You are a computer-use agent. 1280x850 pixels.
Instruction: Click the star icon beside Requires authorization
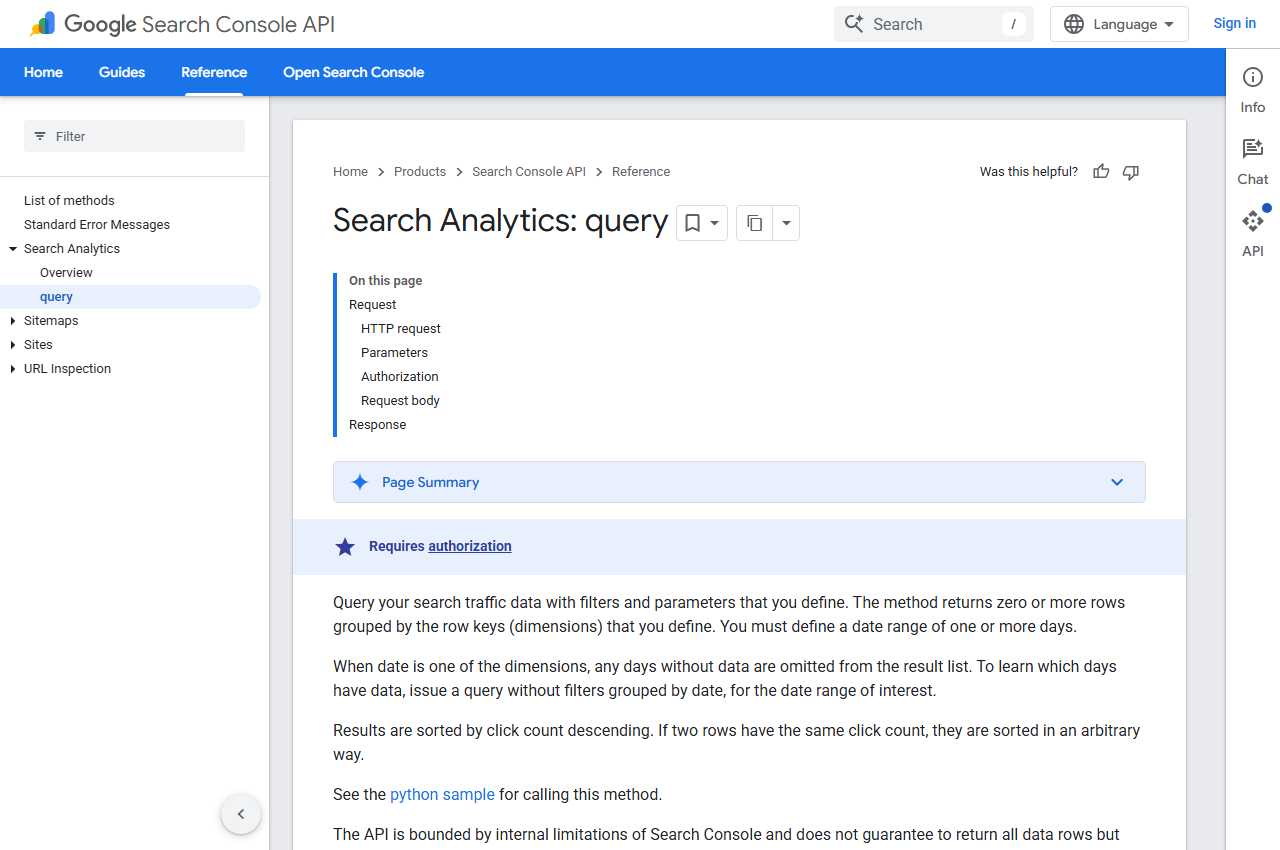tap(345, 547)
